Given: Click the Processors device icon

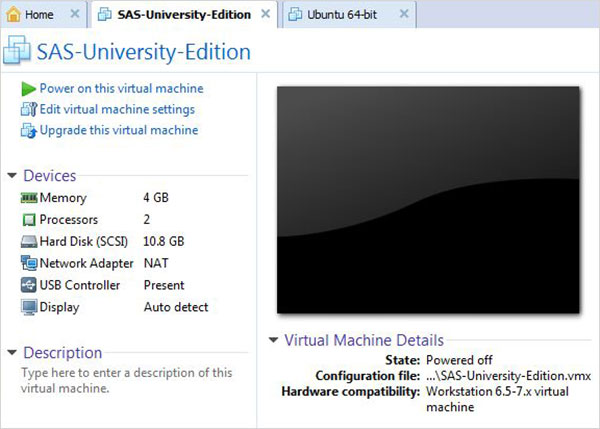Looking at the screenshot, I should tap(29, 220).
